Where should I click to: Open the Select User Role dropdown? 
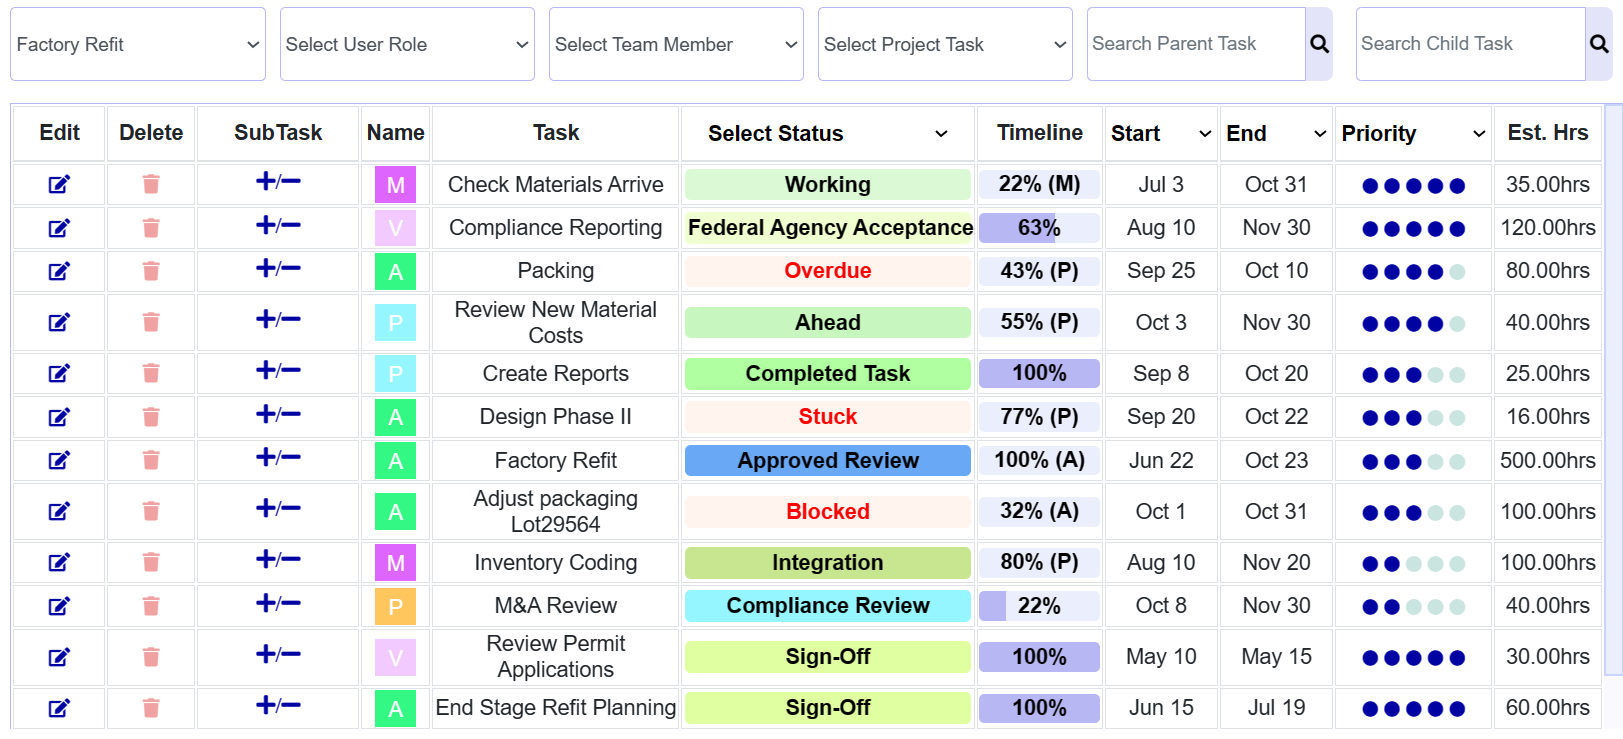(x=407, y=44)
